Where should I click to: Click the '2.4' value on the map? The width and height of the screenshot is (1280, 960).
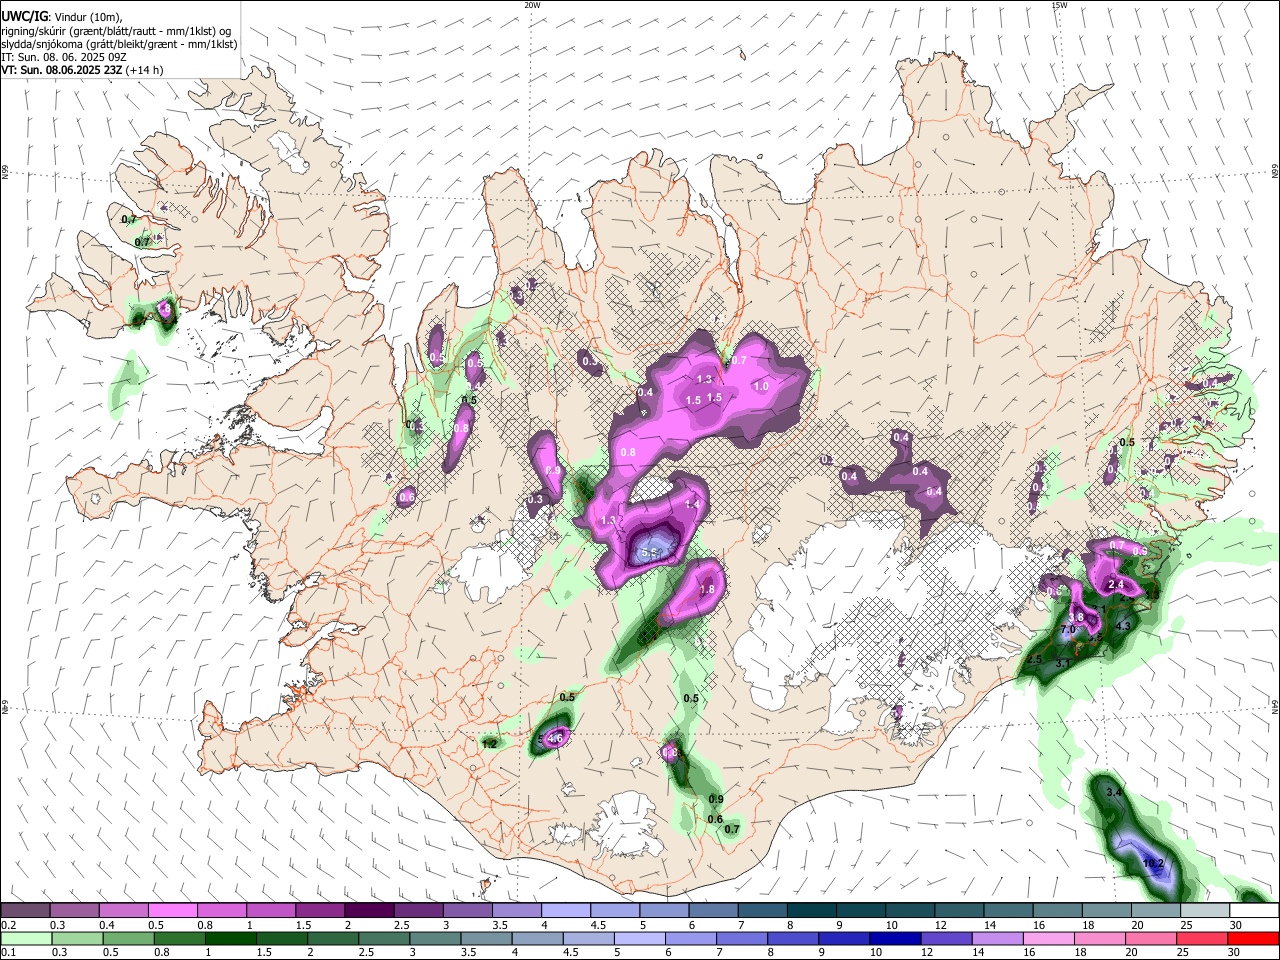click(1117, 584)
